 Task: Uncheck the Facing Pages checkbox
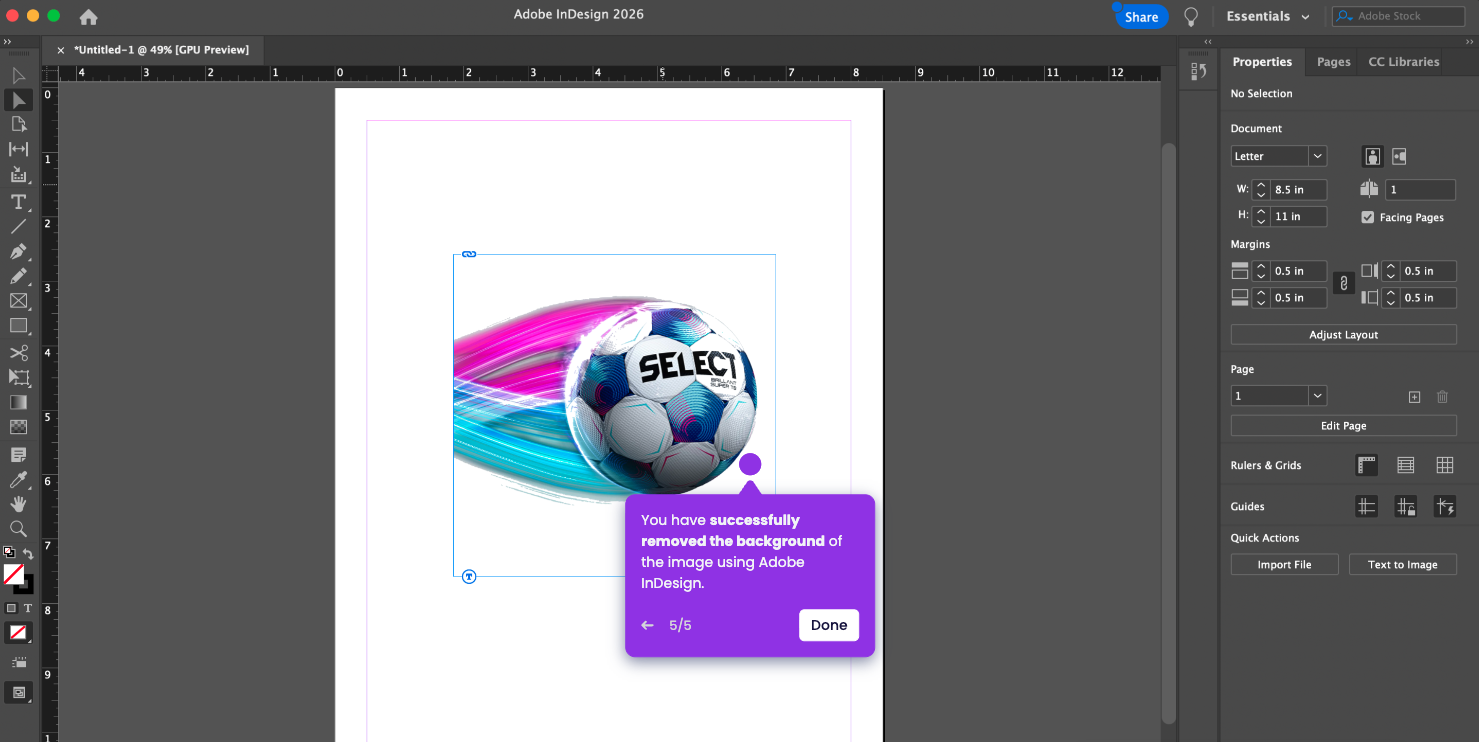pos(1368,217)
